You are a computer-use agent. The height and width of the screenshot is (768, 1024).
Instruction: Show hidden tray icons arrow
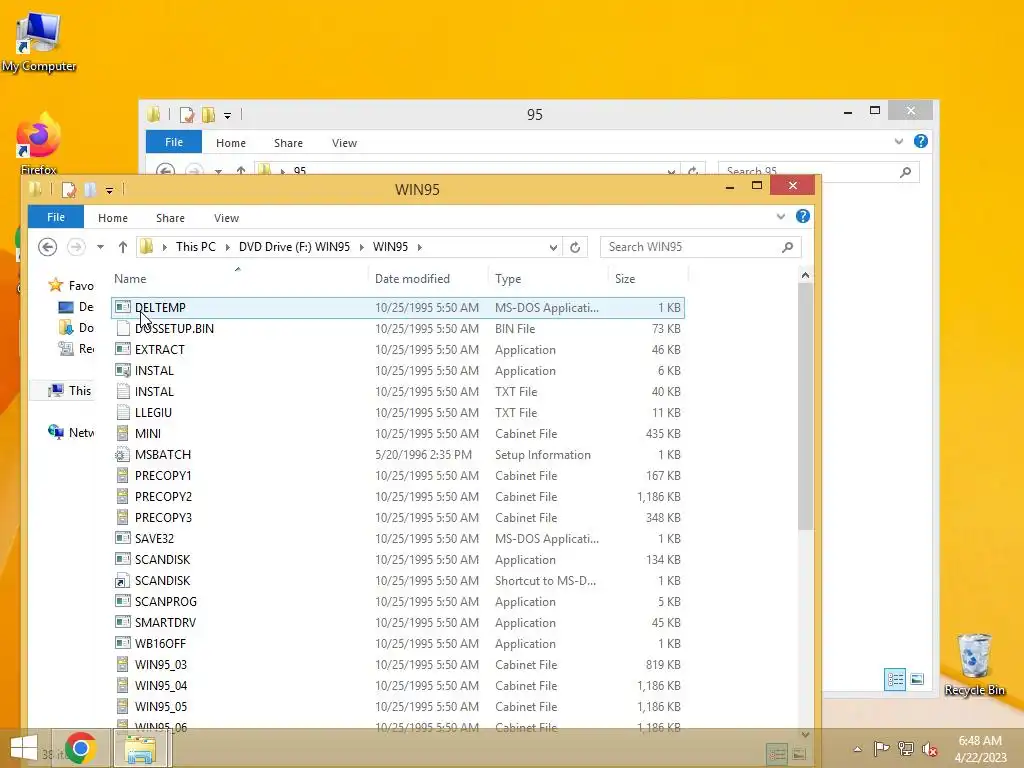point(857,749)
